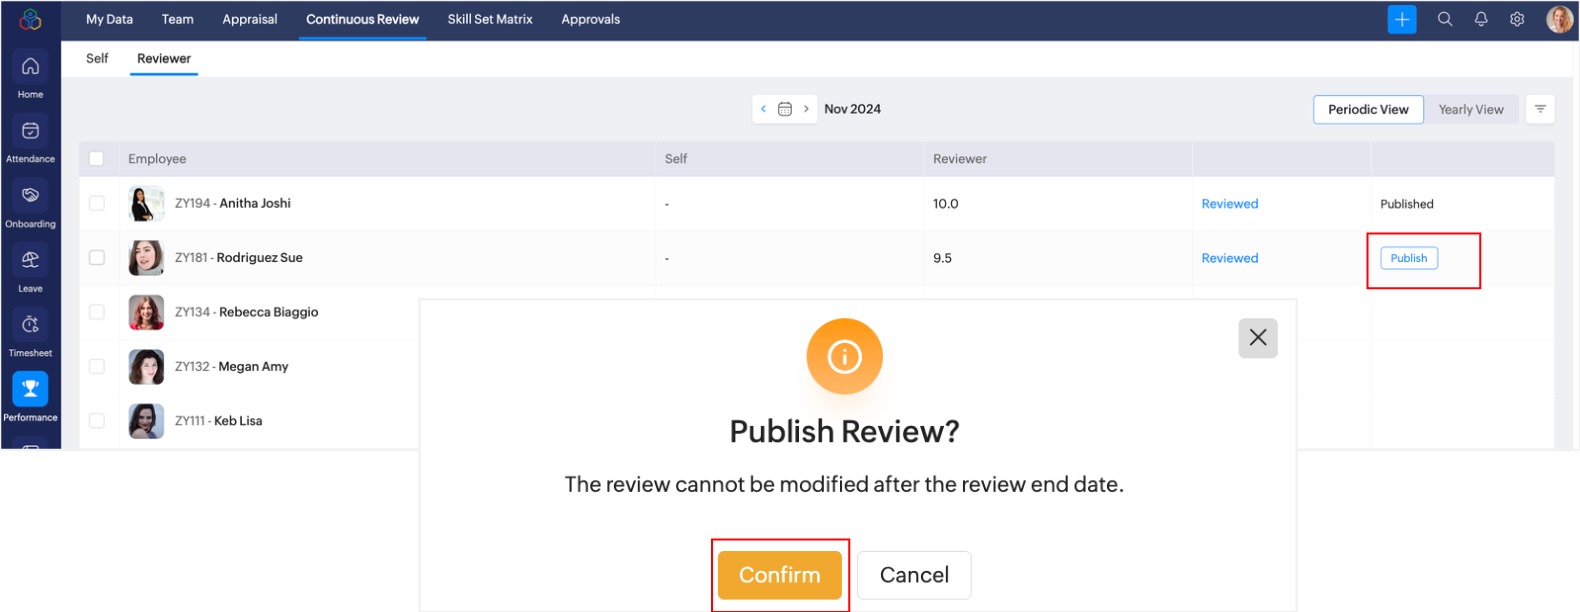The width and height of the screenshot is (1580, 612).
Task: Switch to the Skill Set Matrix tab
Action: (x=490, y=19)
